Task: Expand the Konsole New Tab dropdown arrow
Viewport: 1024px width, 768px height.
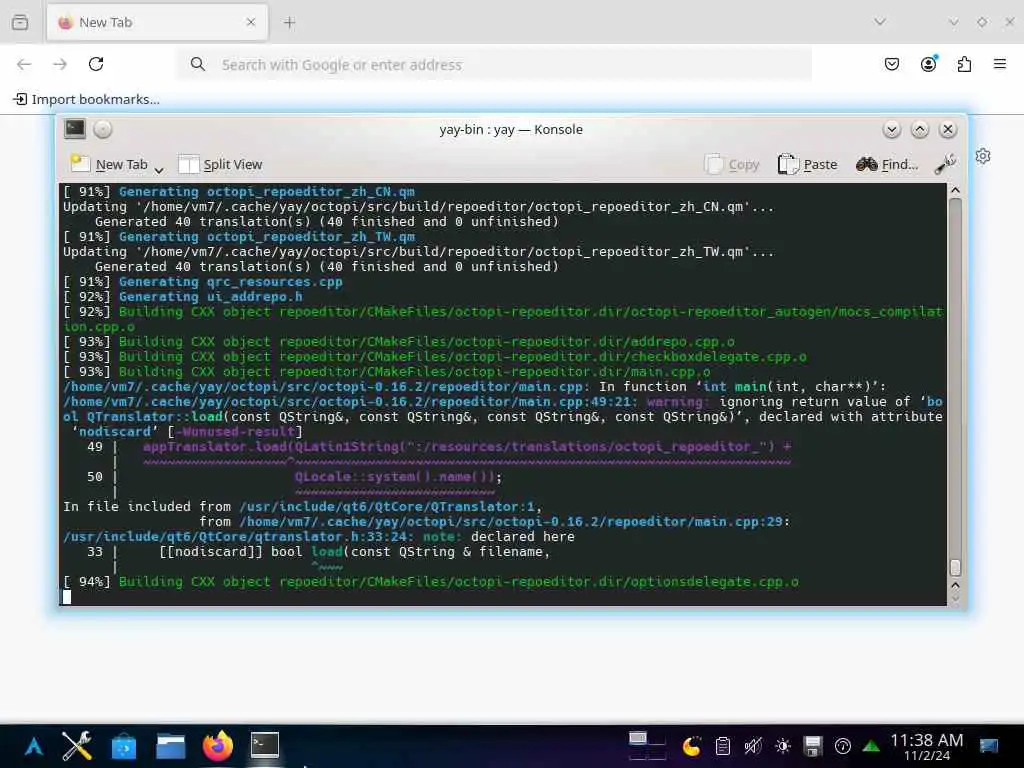Action: click(159, 170)
